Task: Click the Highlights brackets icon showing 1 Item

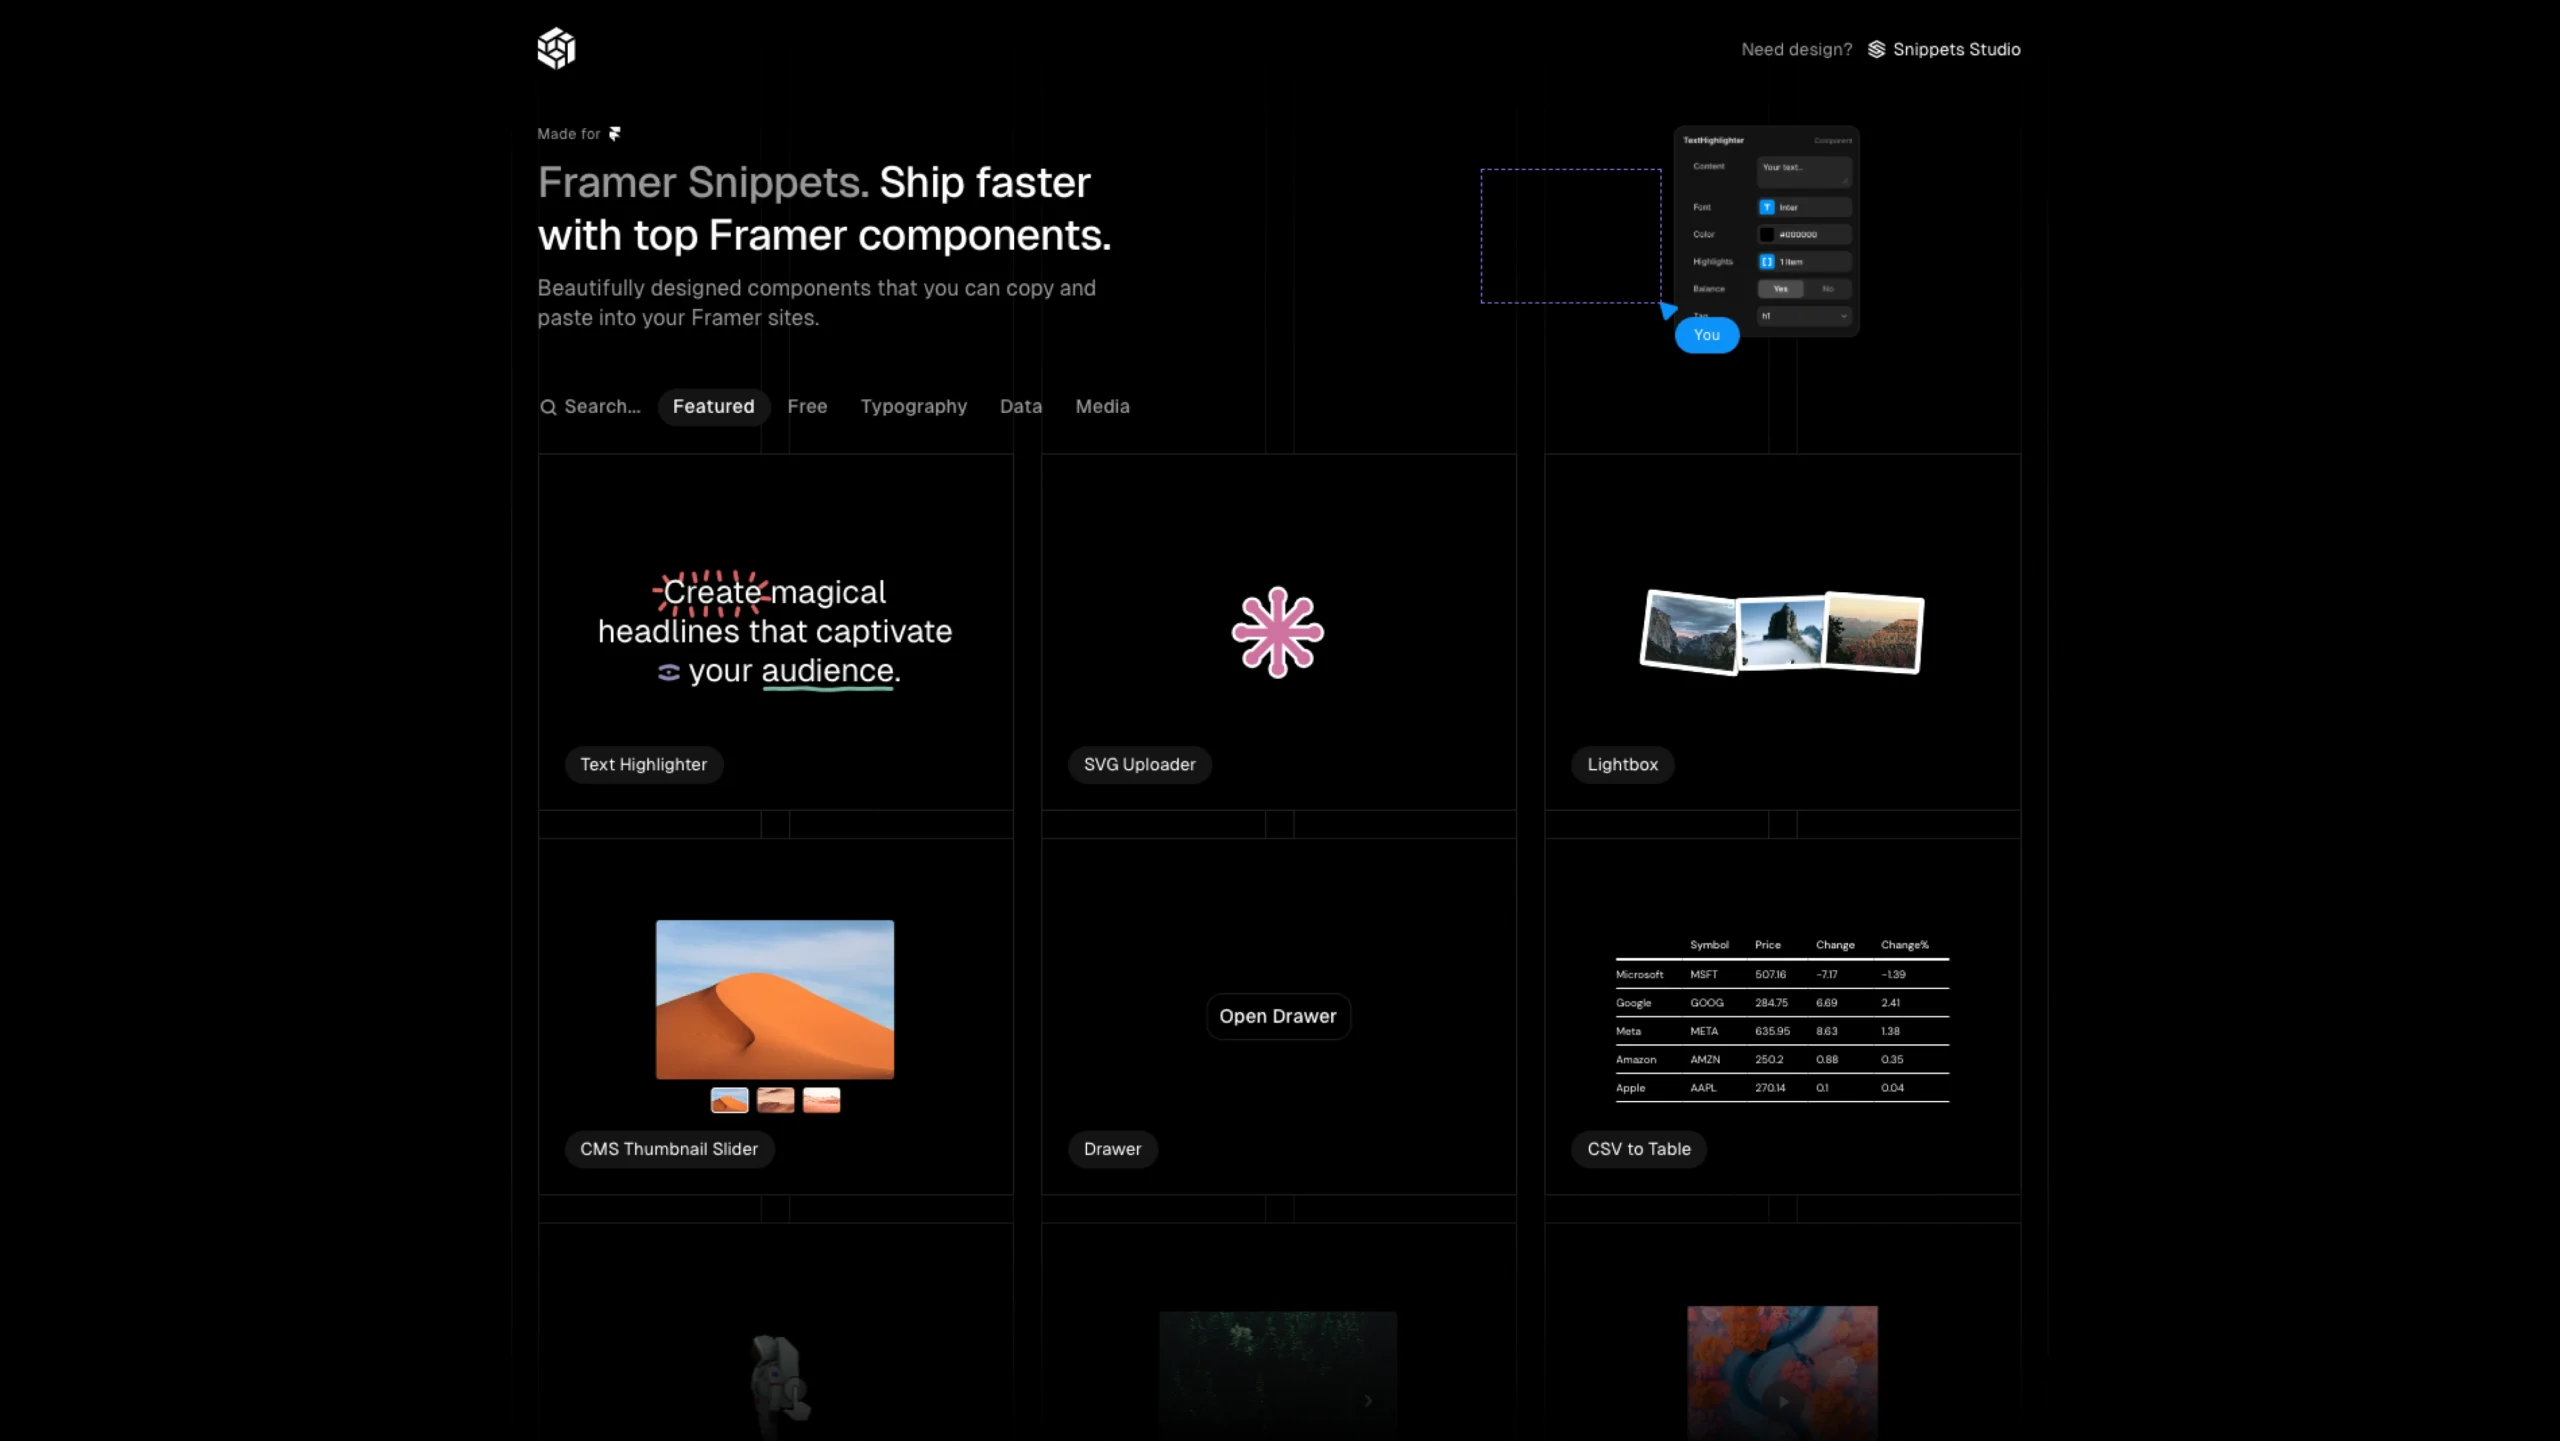Action: [x=1766, y=262]
